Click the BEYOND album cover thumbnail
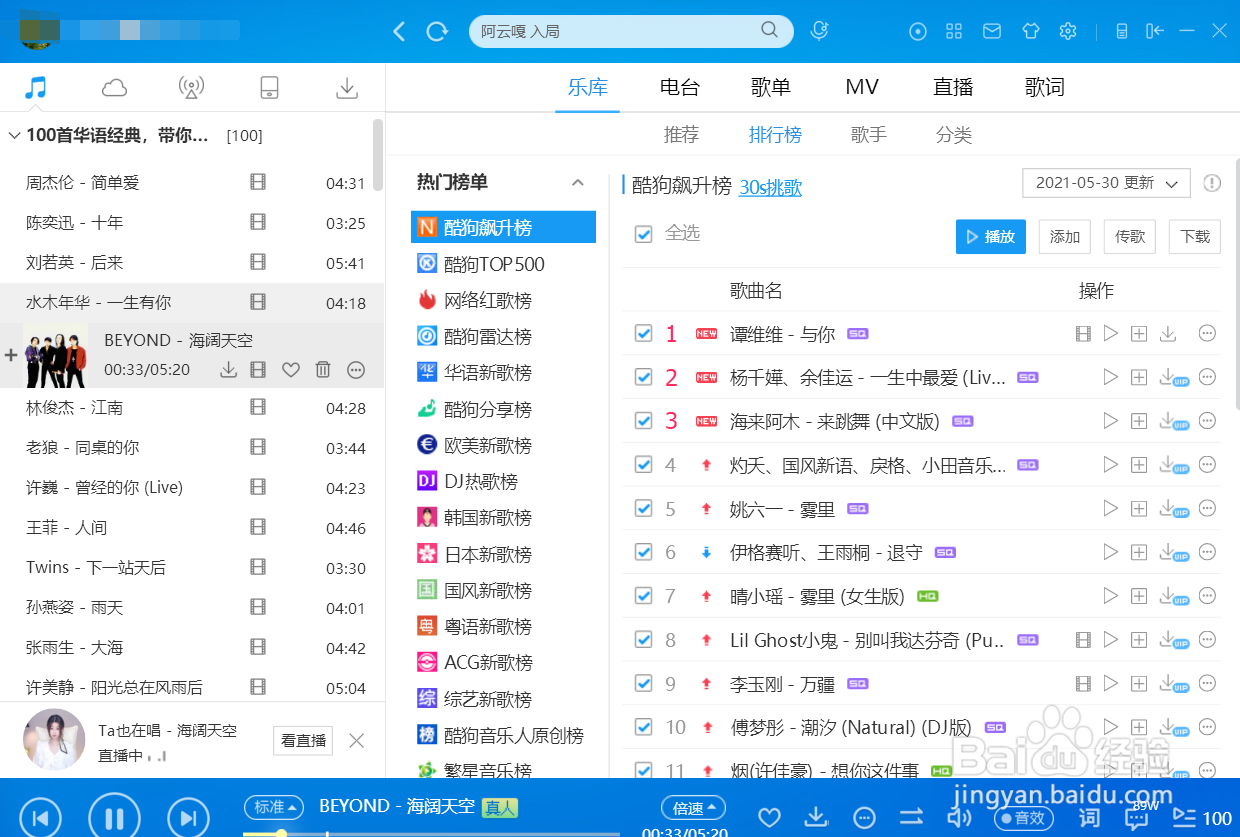 pyautogui.click(x=55, y=356)
